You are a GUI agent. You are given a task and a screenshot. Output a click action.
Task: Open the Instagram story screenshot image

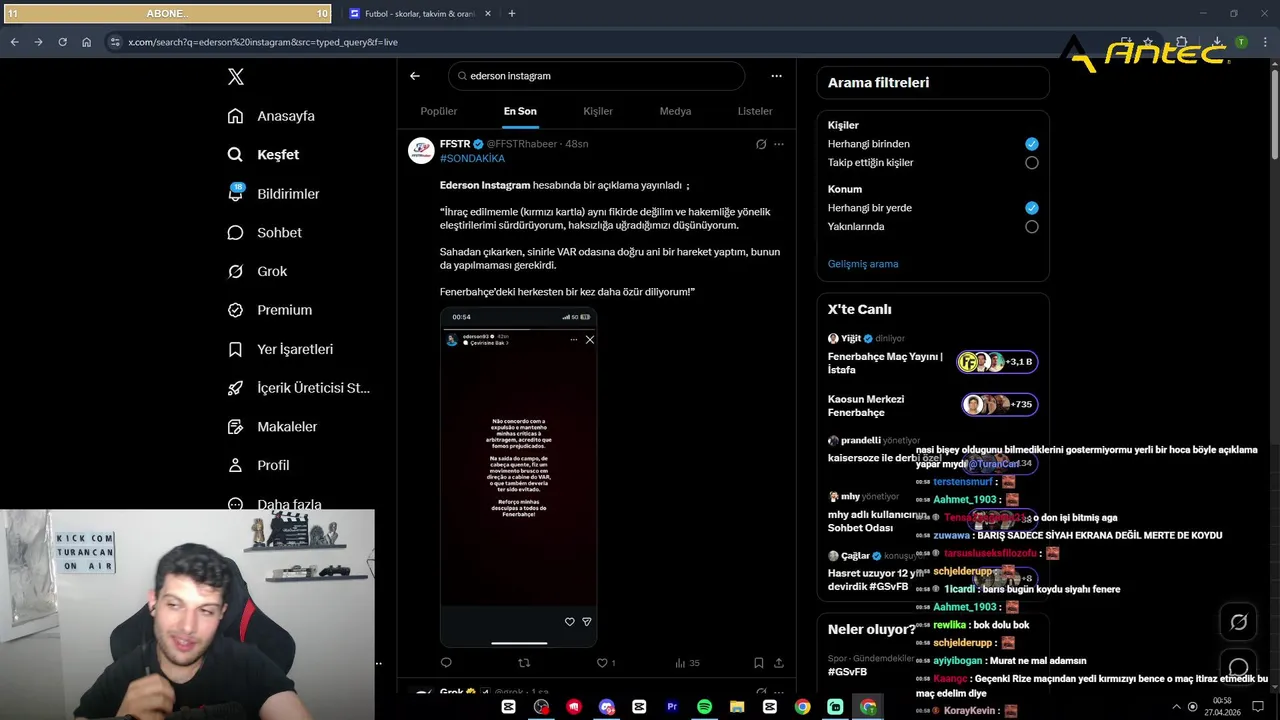518,477
